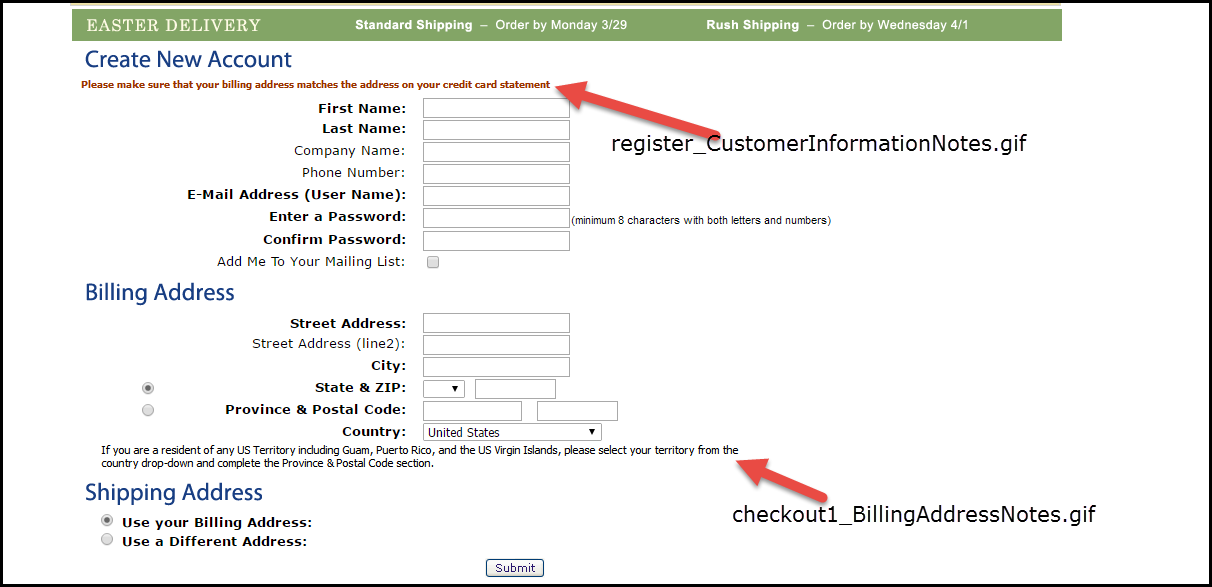1212x587 pixels.
Task: Click the Province input field
Action: pyautogui.click(x=472, y=411)
